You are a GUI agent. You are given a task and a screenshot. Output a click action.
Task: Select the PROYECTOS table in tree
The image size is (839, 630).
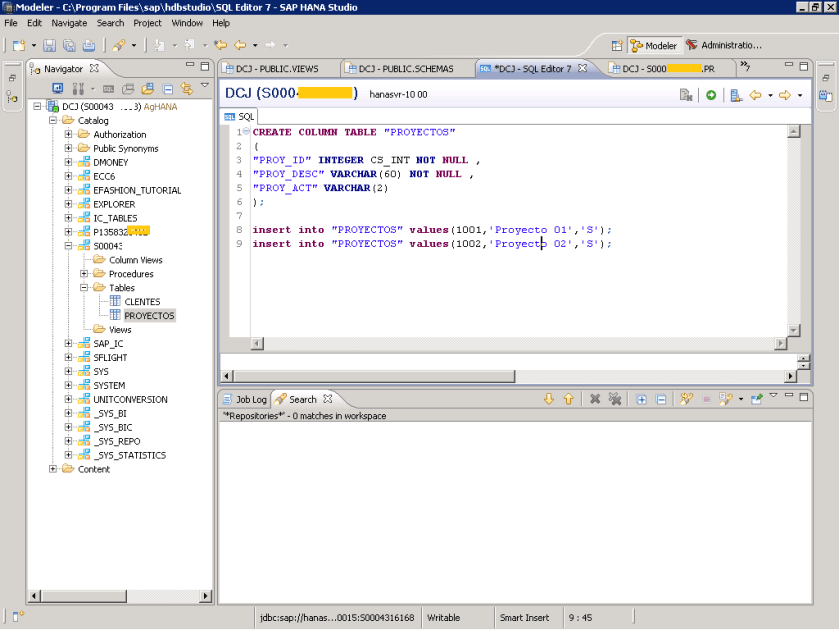(x=148, y=316)
